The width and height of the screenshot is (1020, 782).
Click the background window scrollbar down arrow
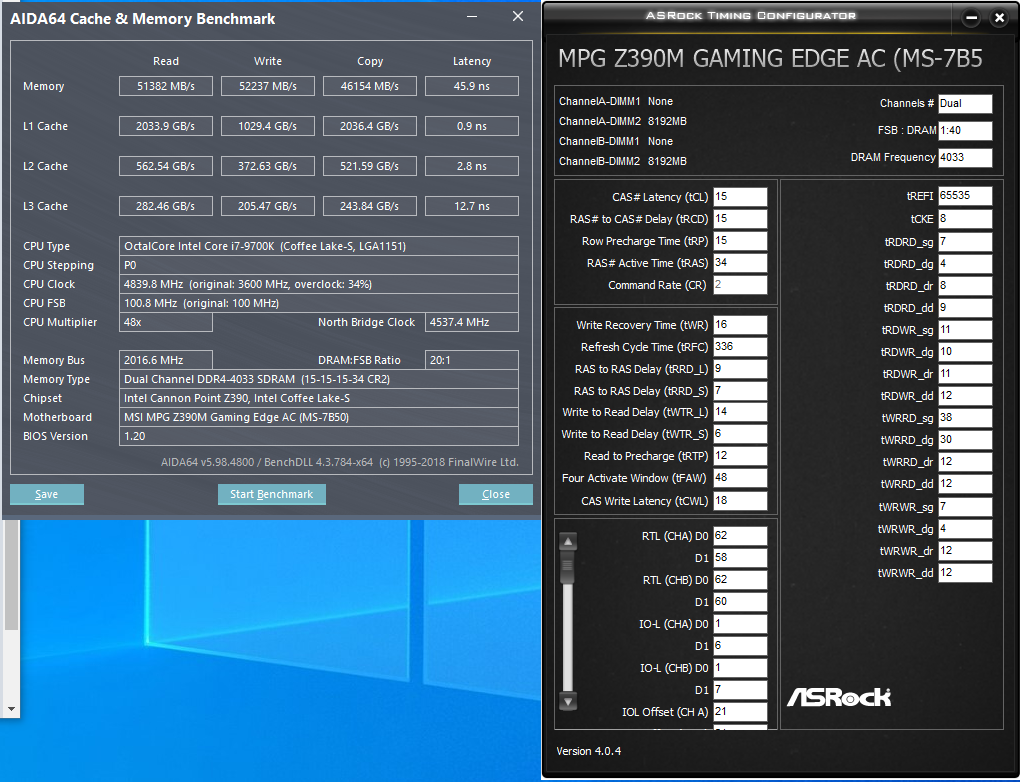(x=11, y=709)
